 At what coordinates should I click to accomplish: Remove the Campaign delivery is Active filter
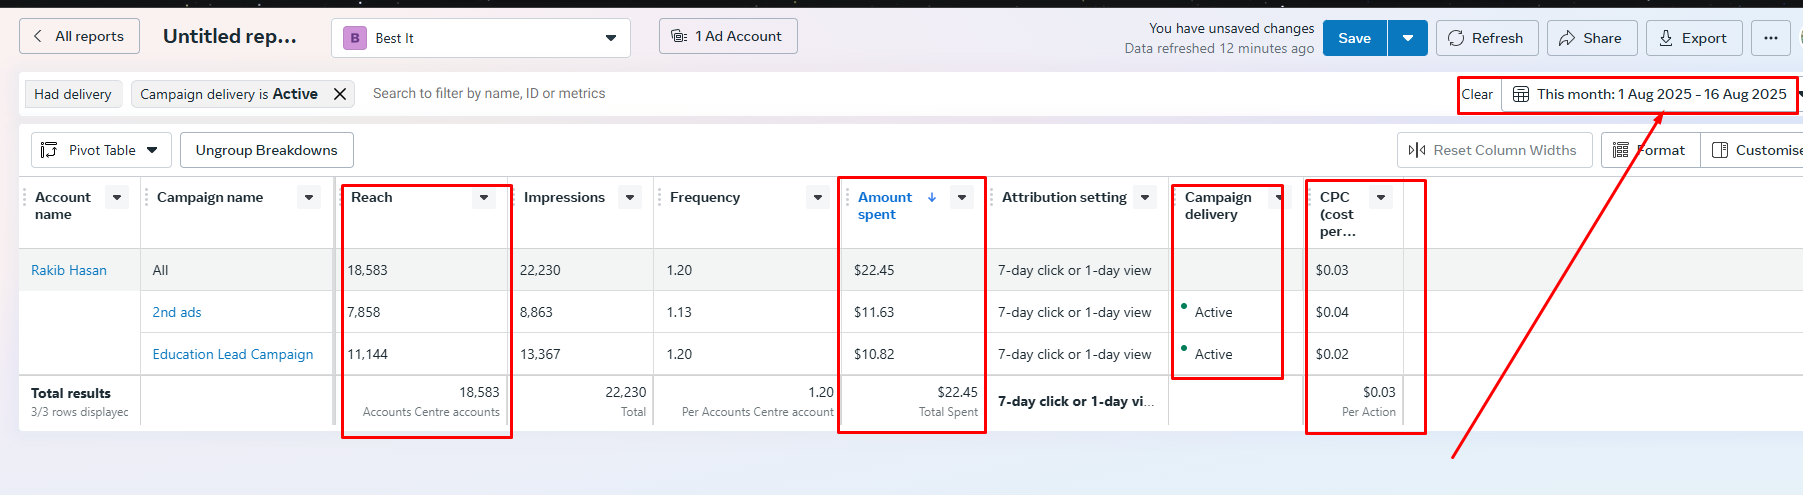340,94
